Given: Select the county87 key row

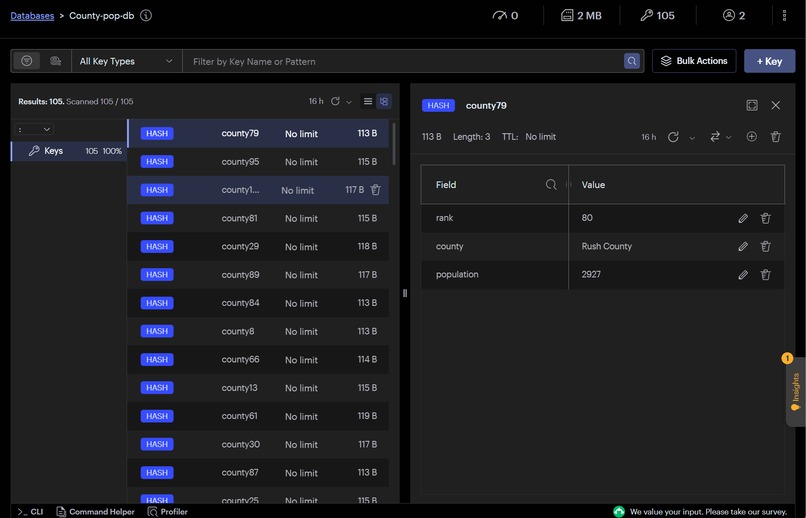Looking at the screenshot, I should click(x=258, y=473).
